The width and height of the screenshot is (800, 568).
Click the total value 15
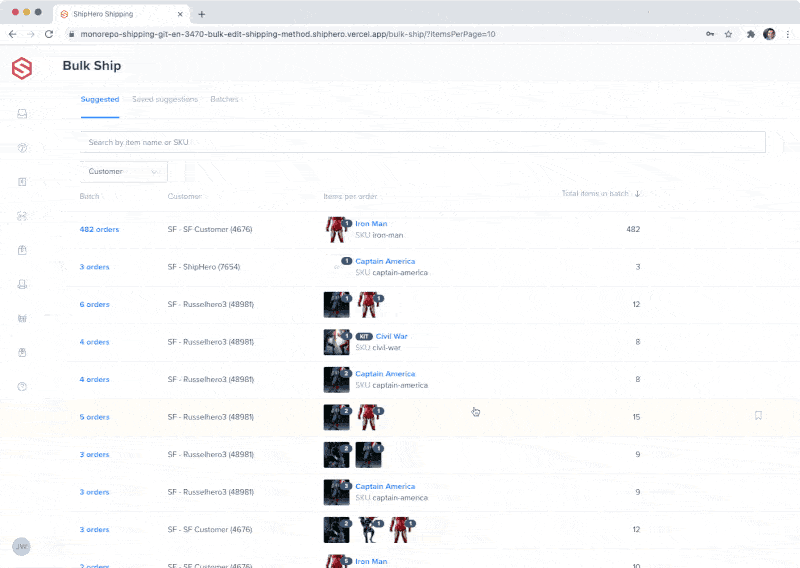tap(636, 417)
